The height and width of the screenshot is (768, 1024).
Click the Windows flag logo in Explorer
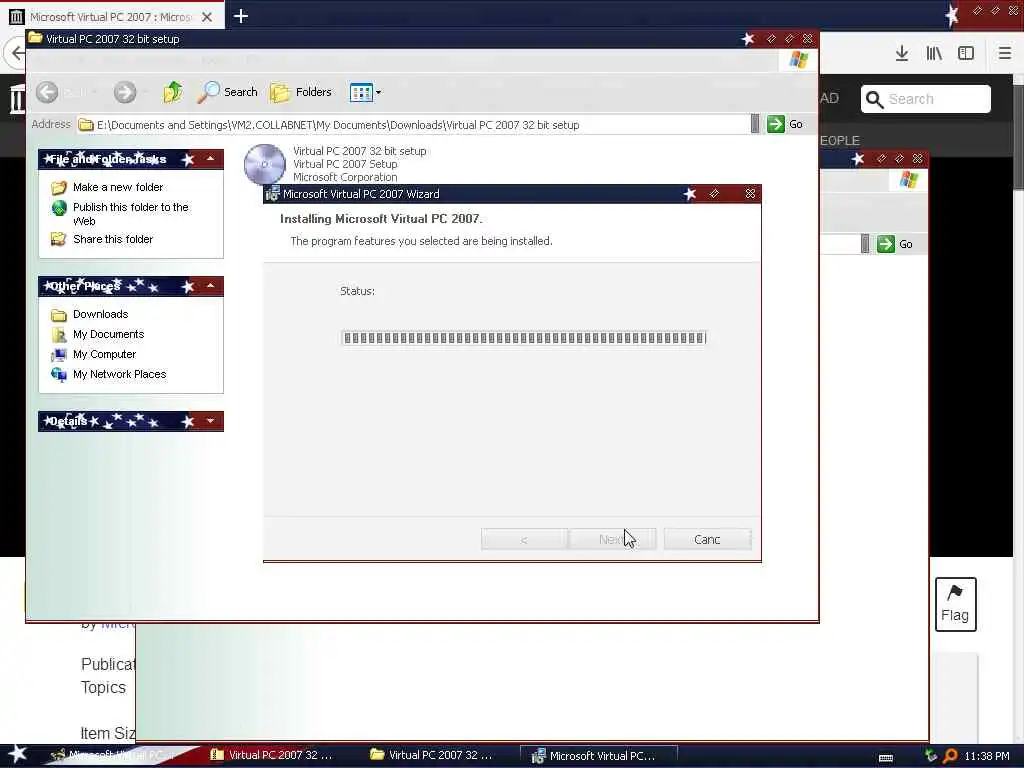coord(798,60)
